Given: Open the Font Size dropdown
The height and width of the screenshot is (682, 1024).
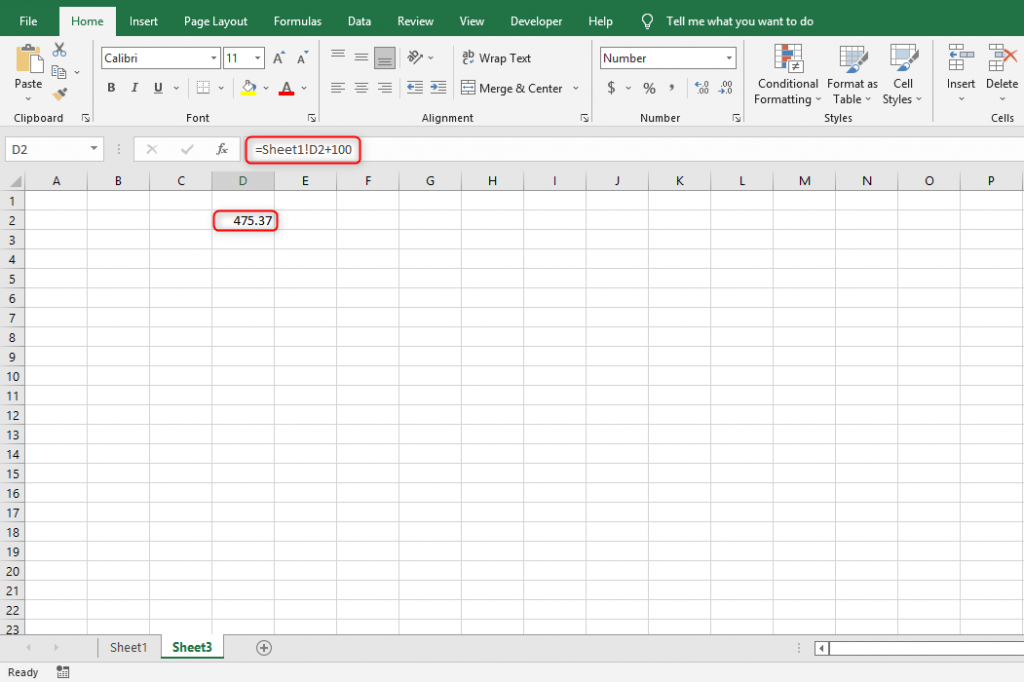Looking at the screenshot, I should point(258,57).
